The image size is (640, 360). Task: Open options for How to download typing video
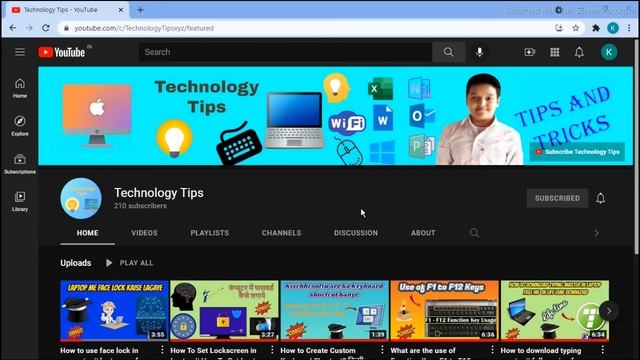click(602, 350)
